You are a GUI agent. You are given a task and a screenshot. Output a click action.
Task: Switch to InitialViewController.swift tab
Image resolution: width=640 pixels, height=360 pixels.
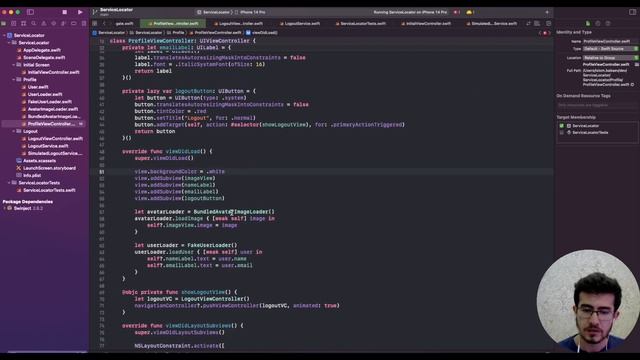pyautogui.click(x=426, y=24)
